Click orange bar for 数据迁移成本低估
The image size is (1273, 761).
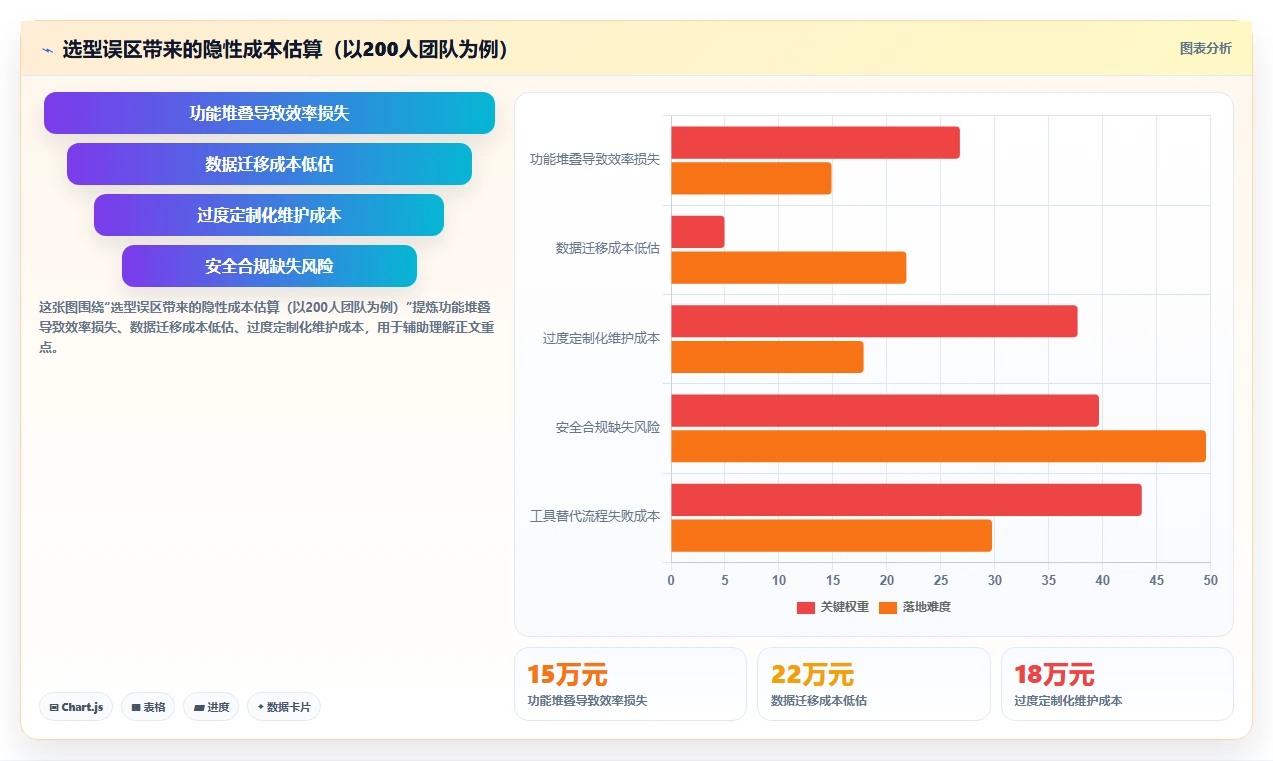pos(789,268)
